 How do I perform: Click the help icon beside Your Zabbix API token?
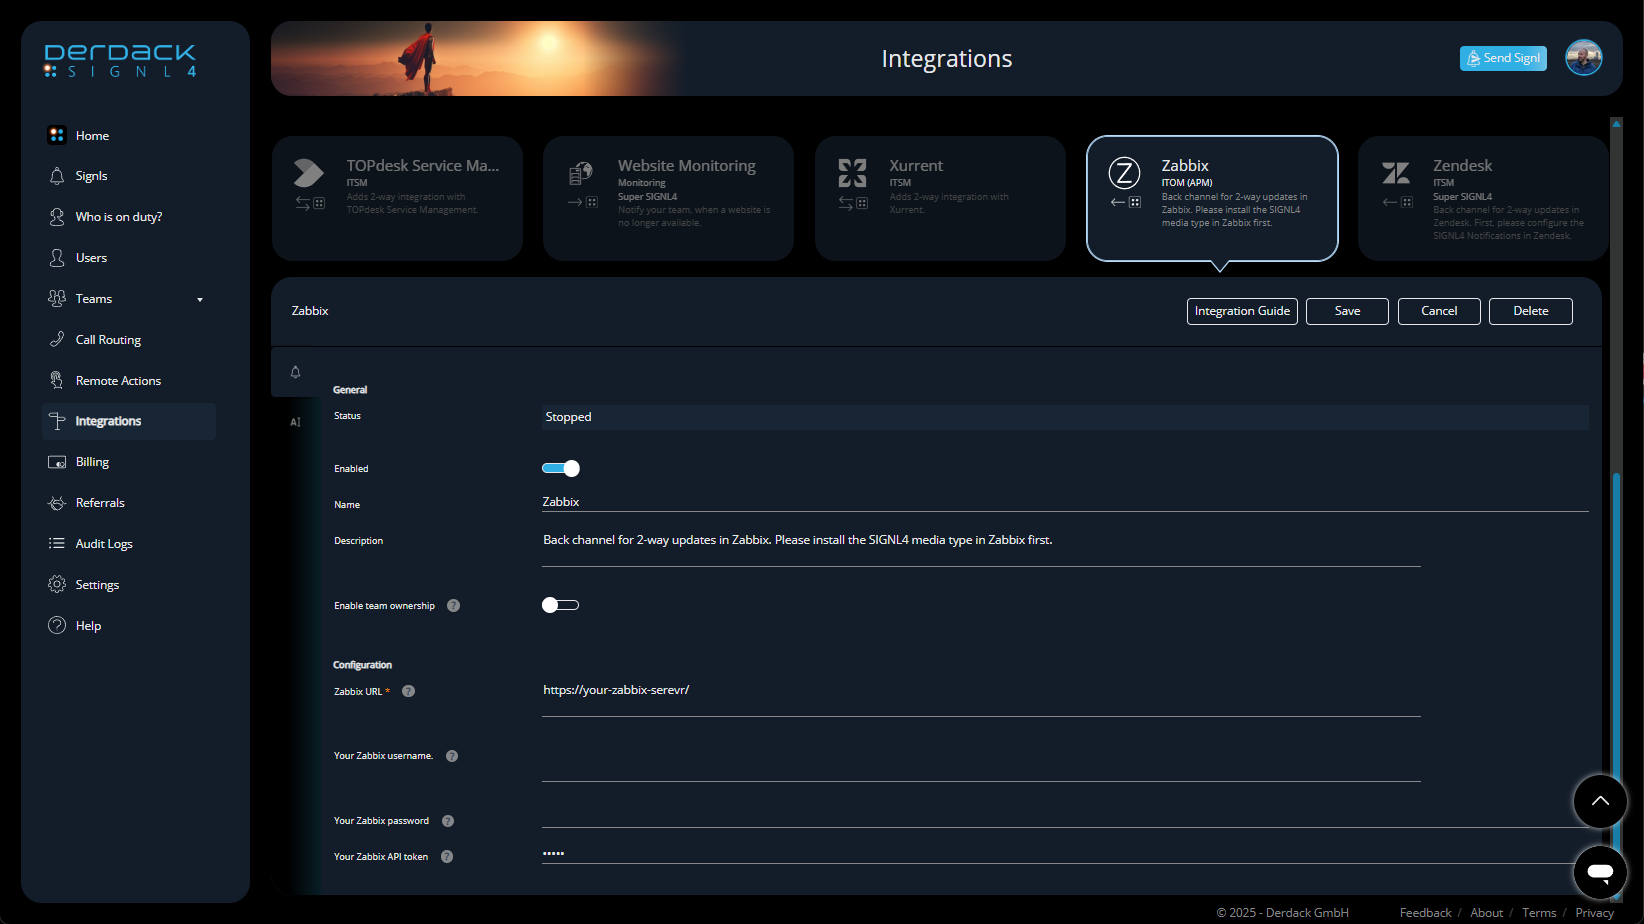coord(447,857)
